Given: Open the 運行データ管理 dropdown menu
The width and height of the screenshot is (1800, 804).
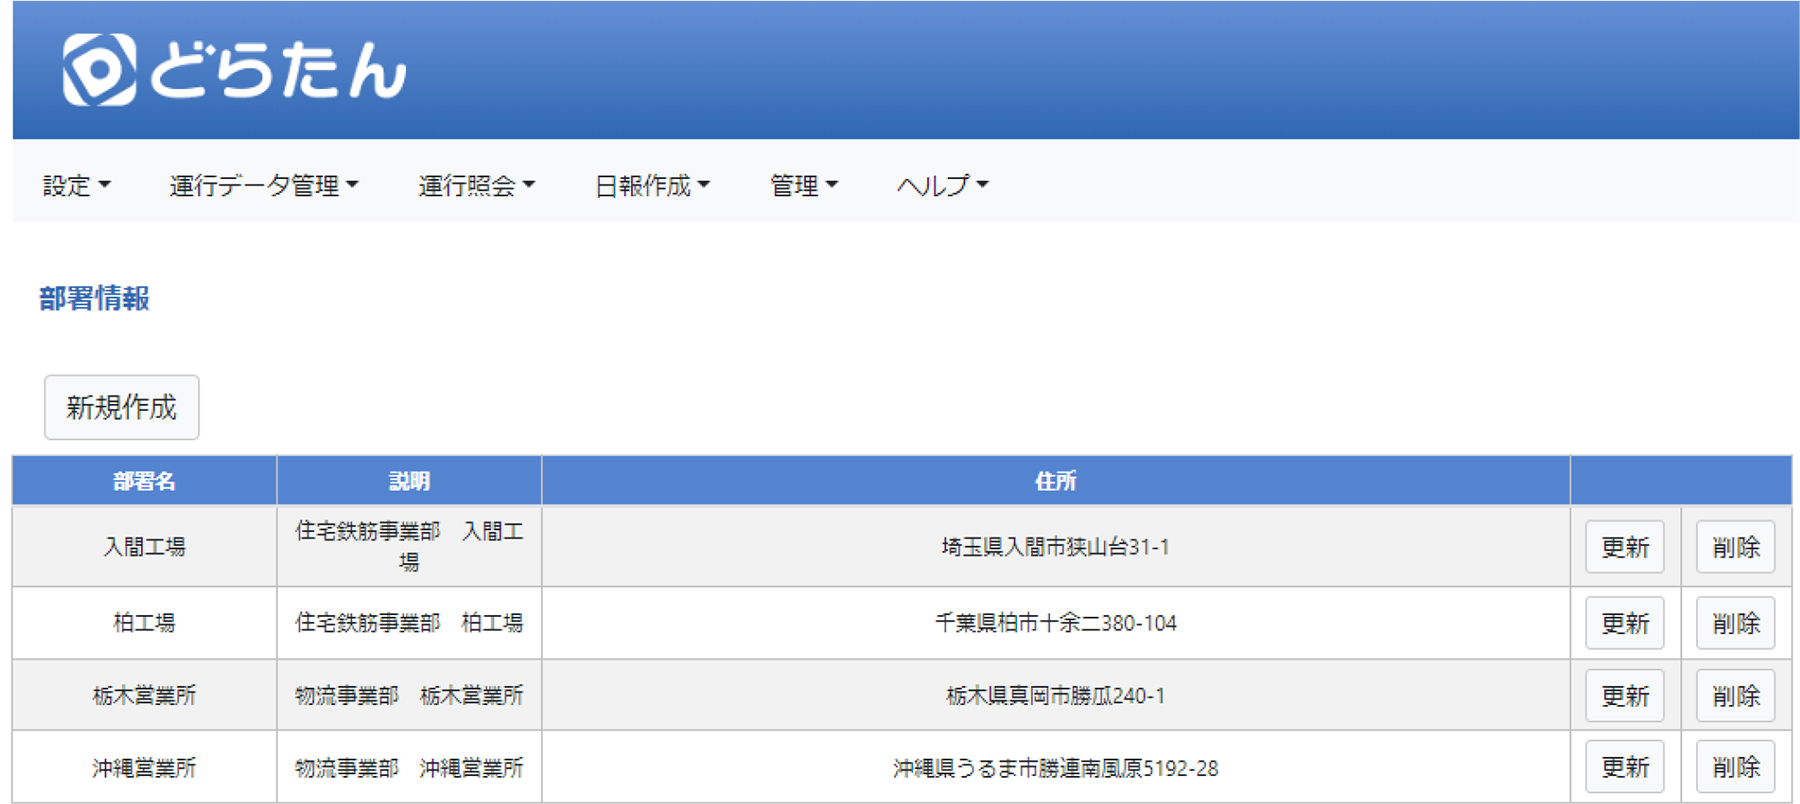Looking at the screenshot, I should pos(264,185).
